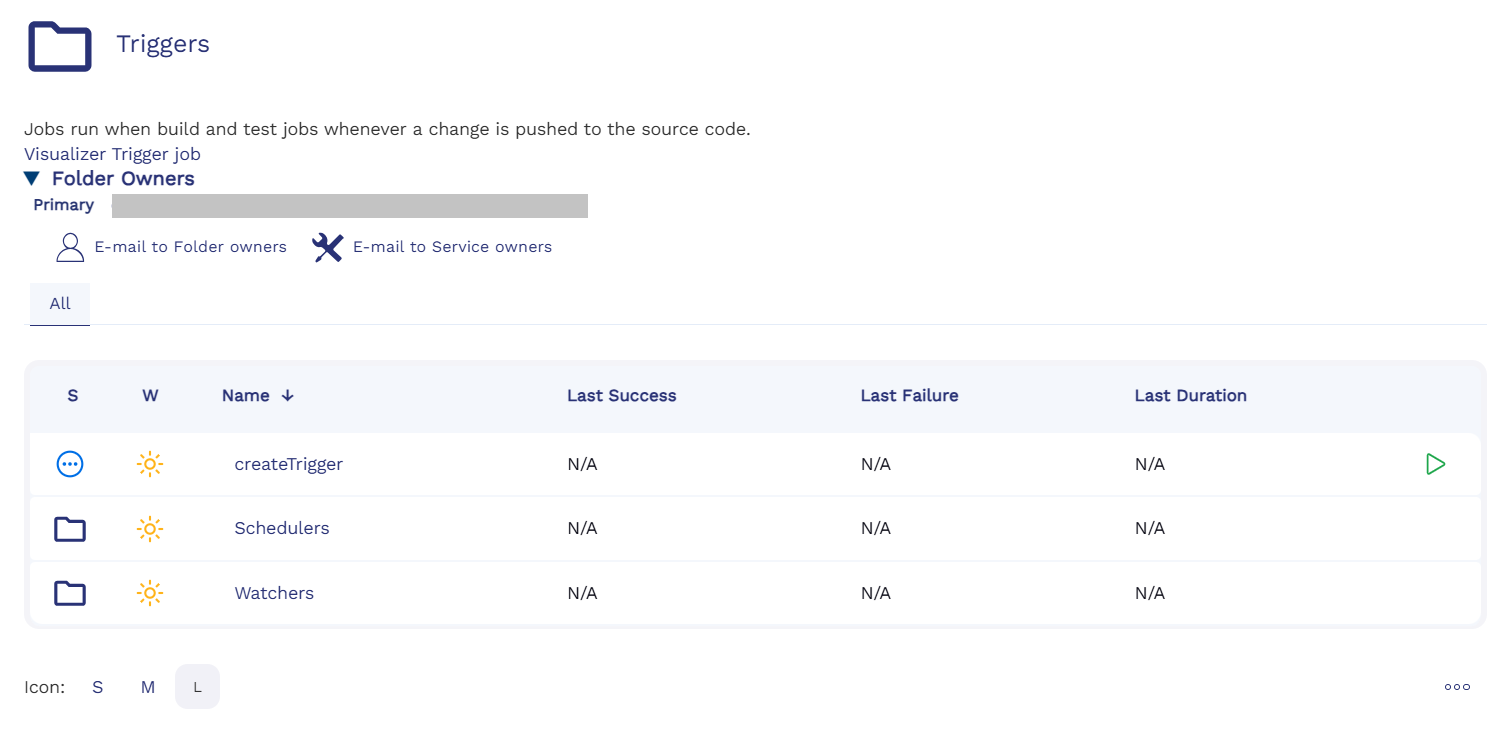This screenshot has height=745, width=1503.
Task: Click the Watchers weather sun icon
Action: (150, 593)
